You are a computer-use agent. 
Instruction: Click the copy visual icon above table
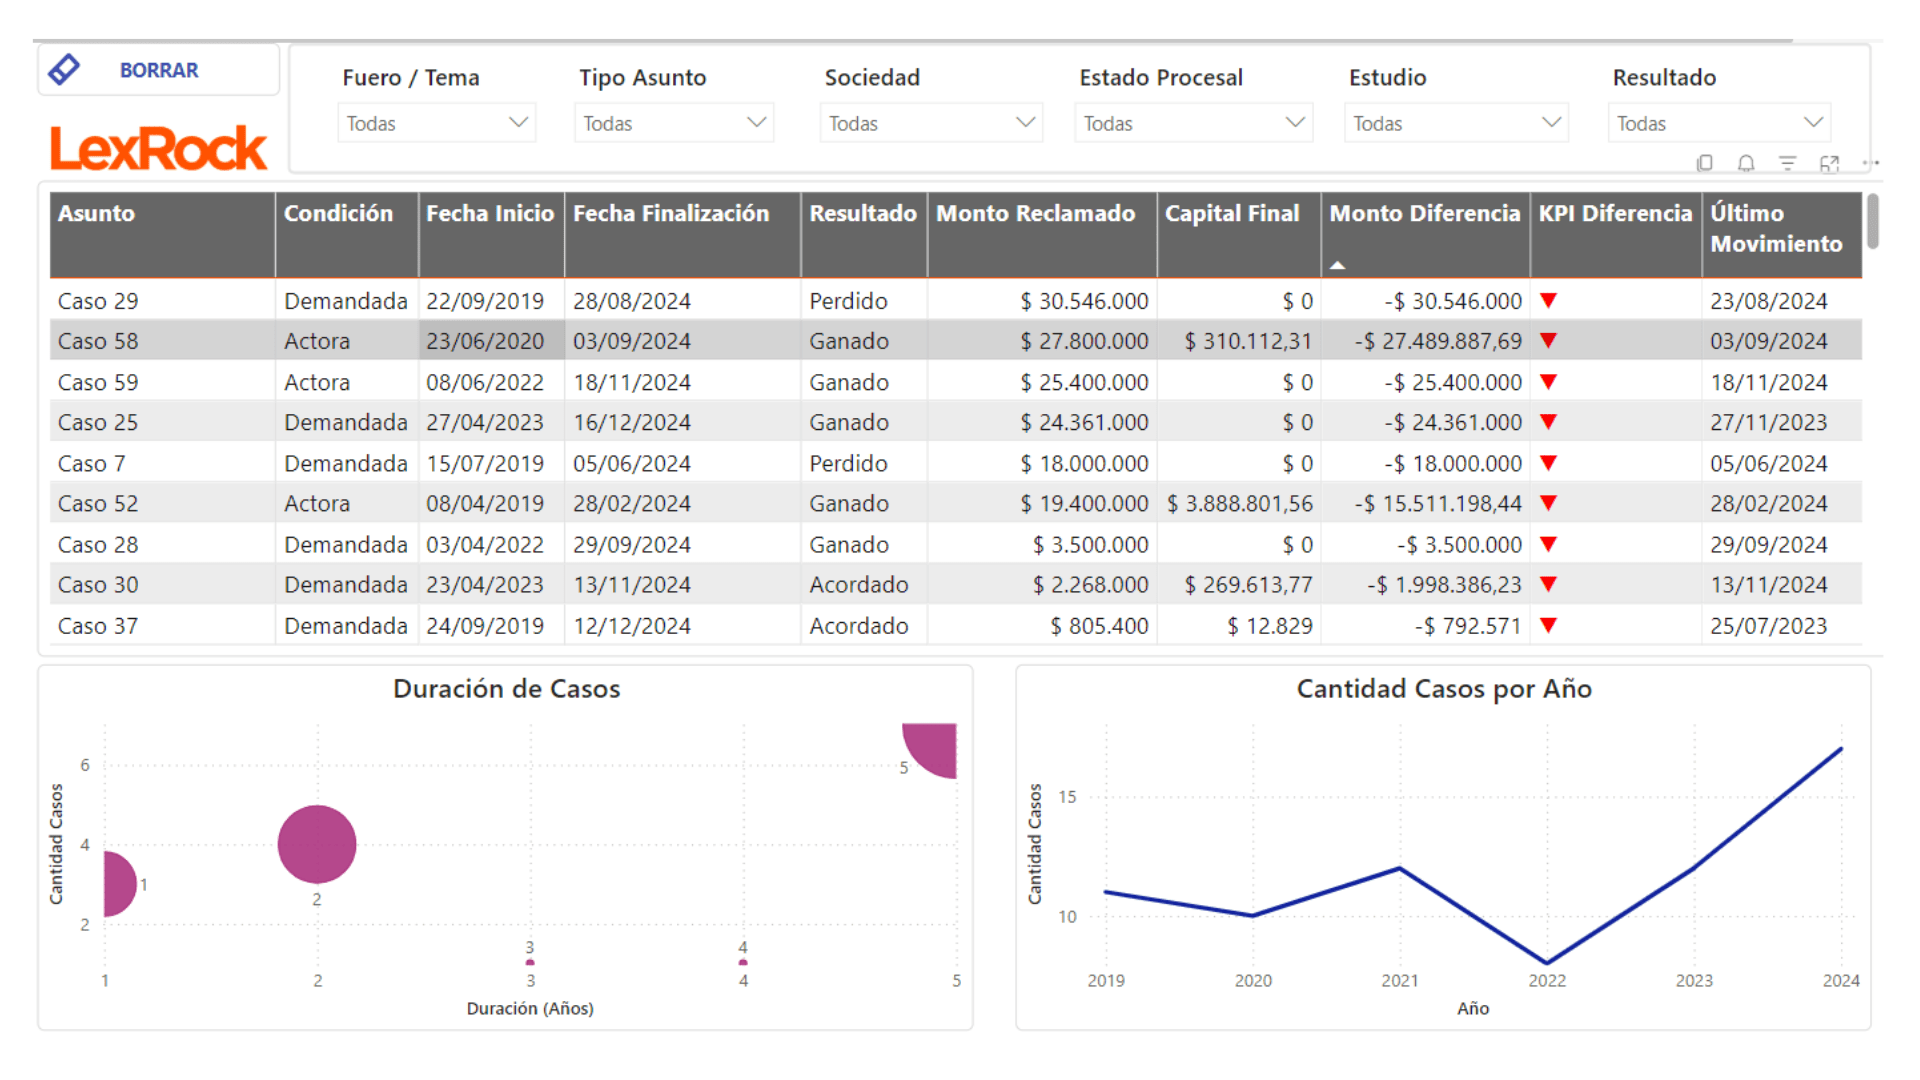tap(1705, 163)
